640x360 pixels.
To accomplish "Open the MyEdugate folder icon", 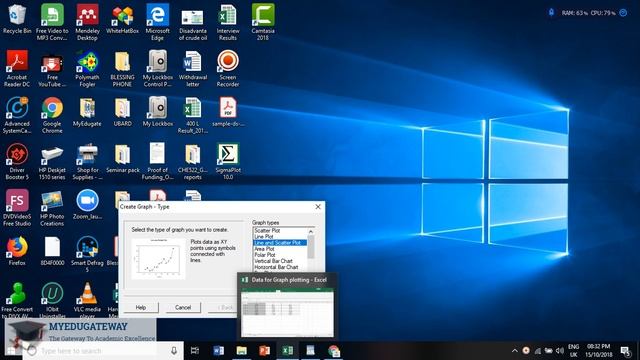I will pos(87,112).
